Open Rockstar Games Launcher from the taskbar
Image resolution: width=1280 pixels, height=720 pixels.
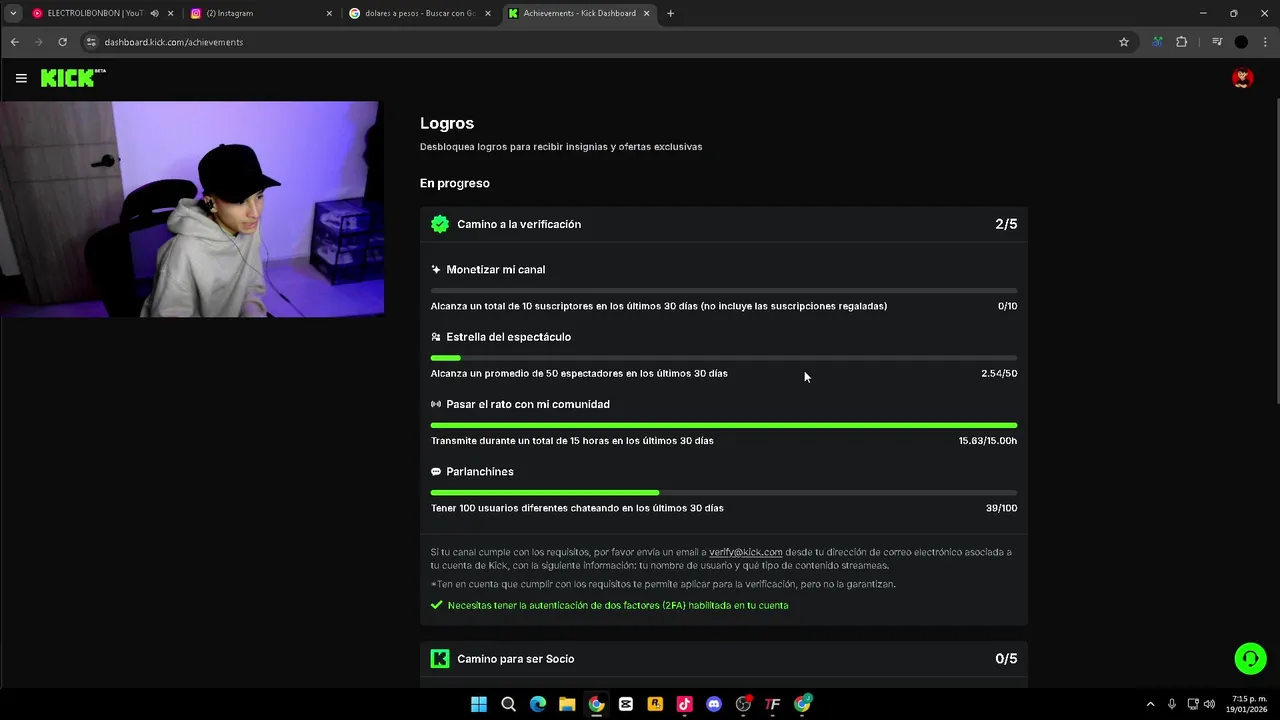(x=655, y=704)
